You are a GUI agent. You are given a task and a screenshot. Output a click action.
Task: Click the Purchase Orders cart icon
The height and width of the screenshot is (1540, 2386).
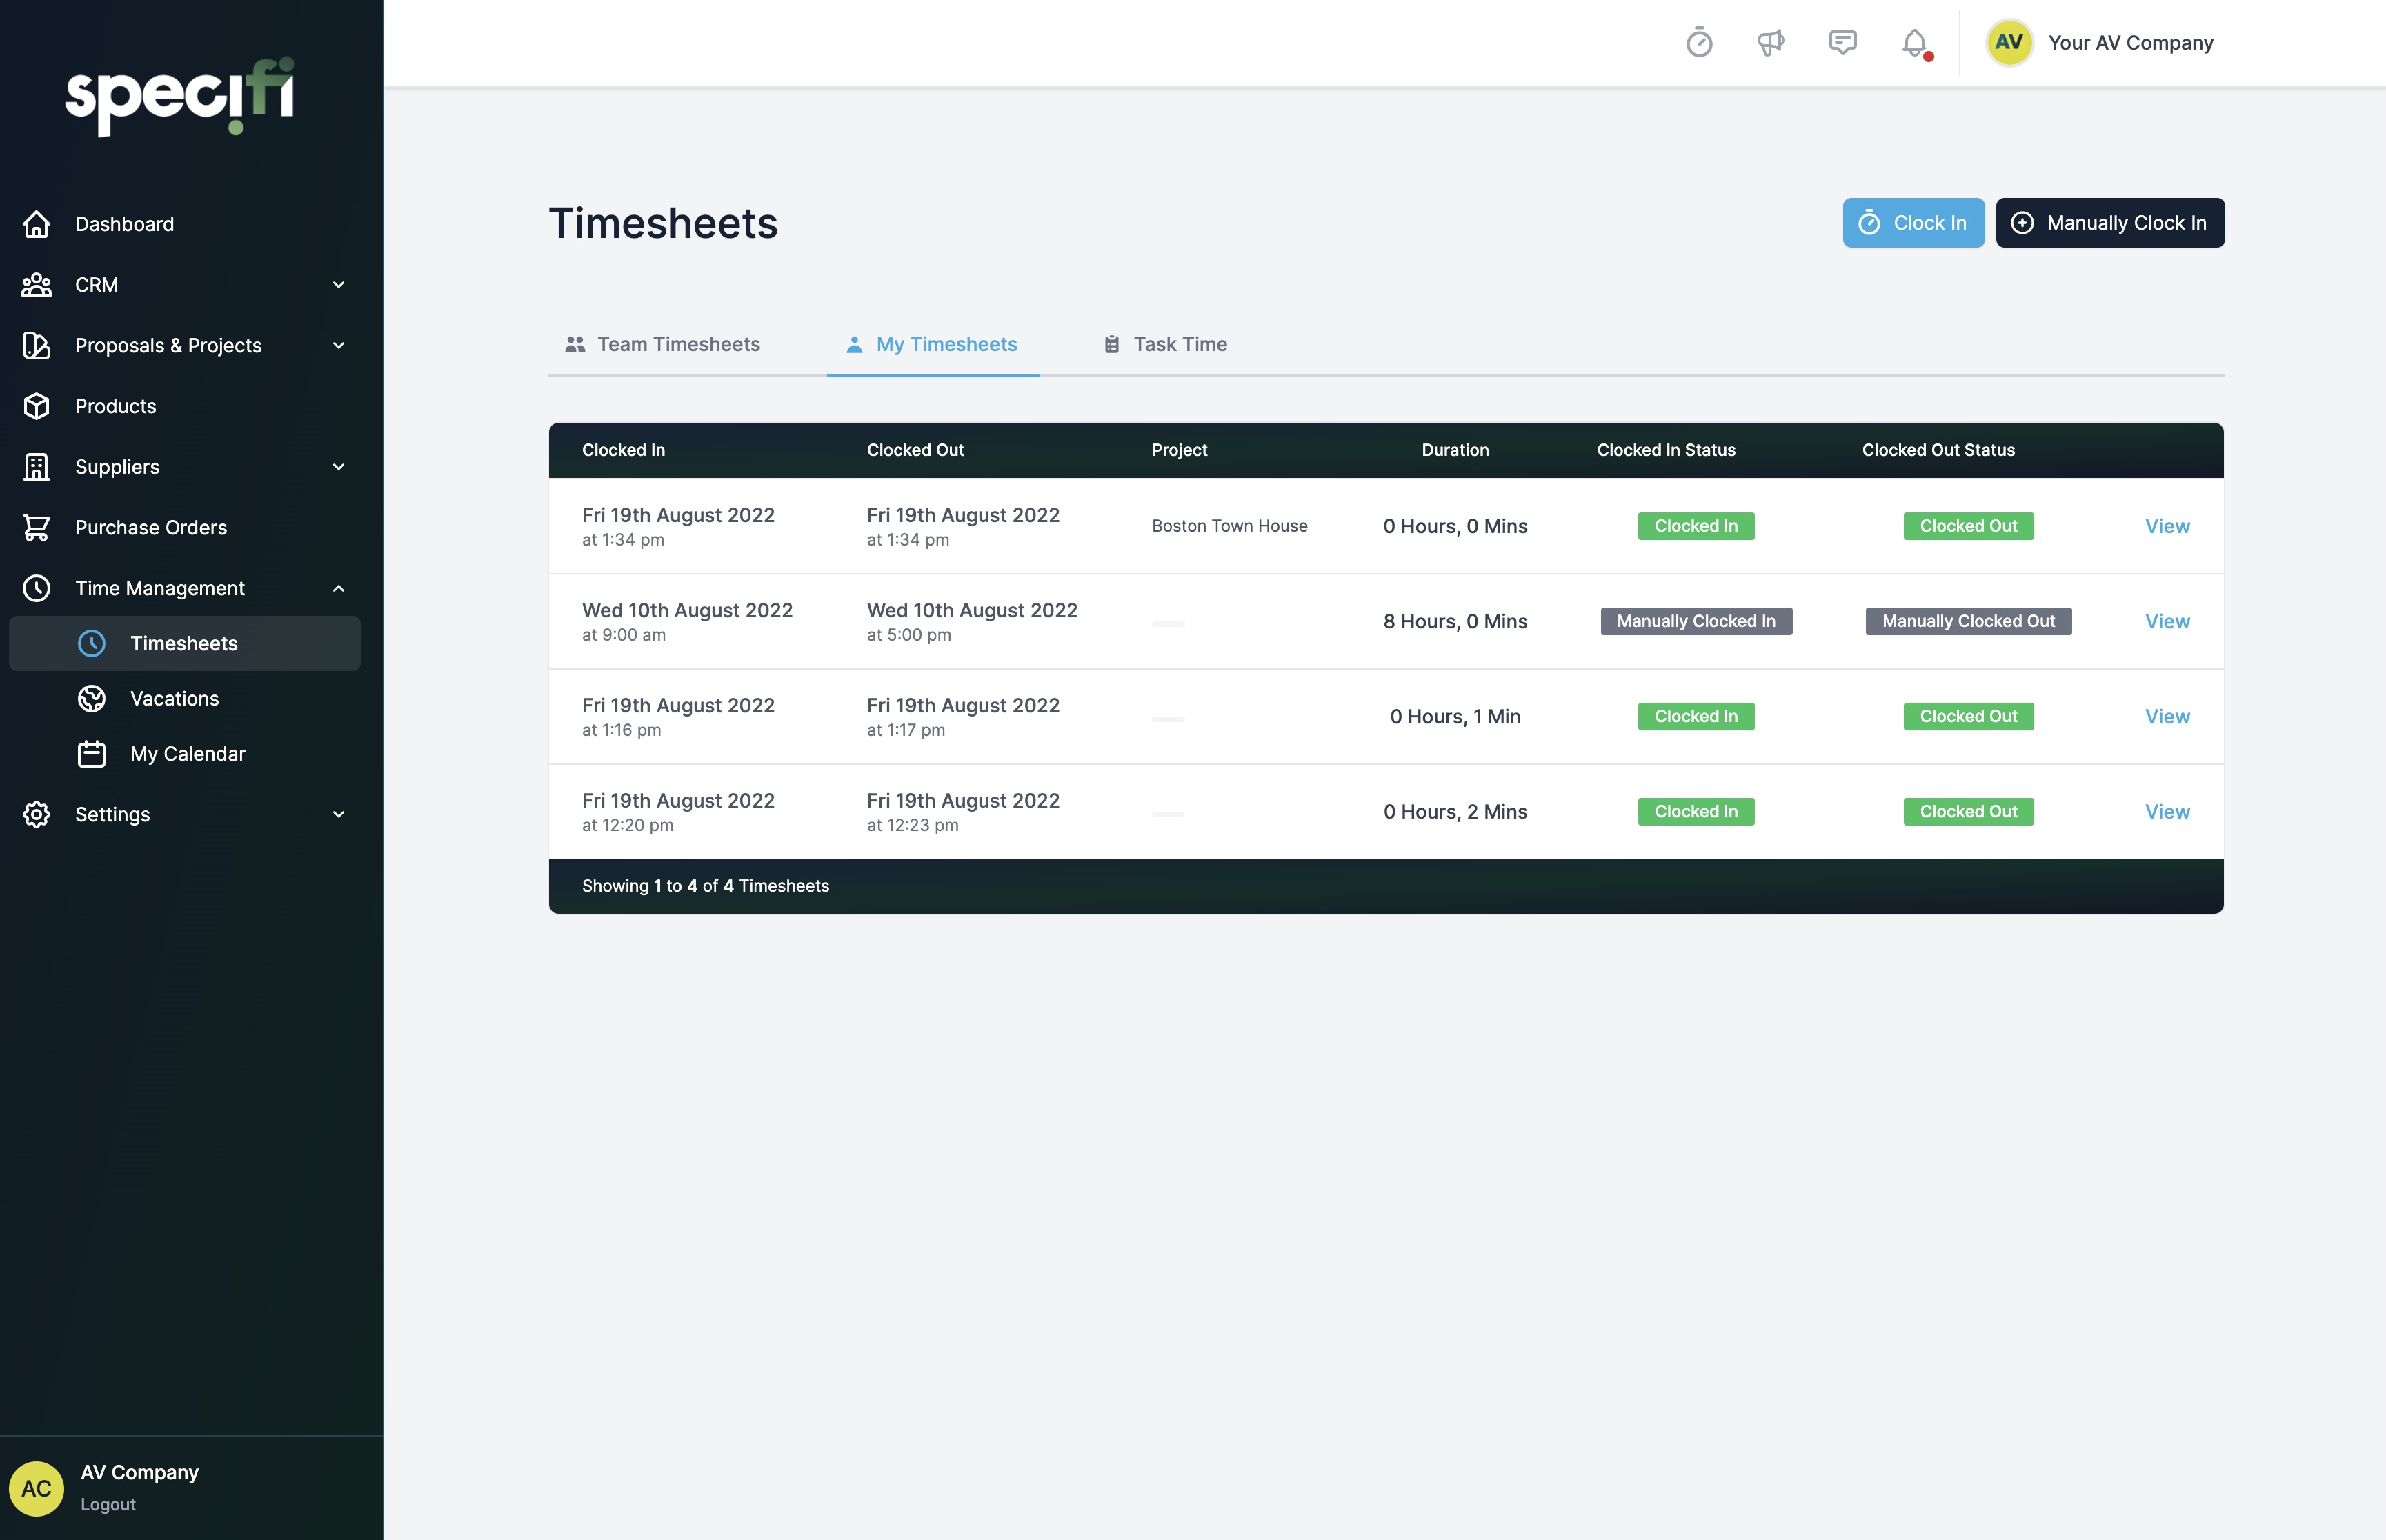(x=37, y=527)
